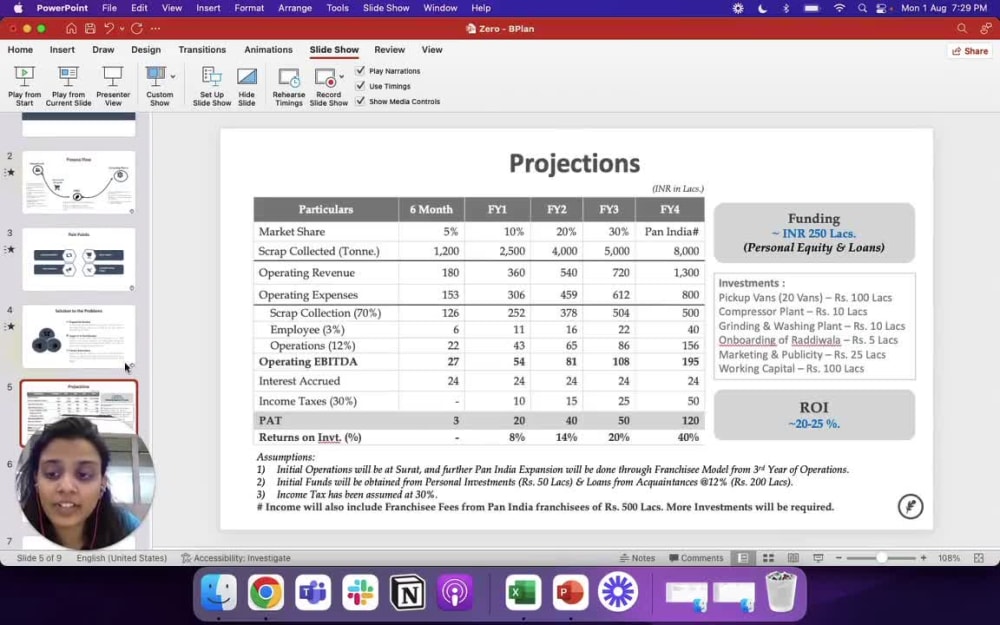This screenshot has width=1000, height=625.
Task: Open Excel from the Dock
Action: (x=523, y=592)
